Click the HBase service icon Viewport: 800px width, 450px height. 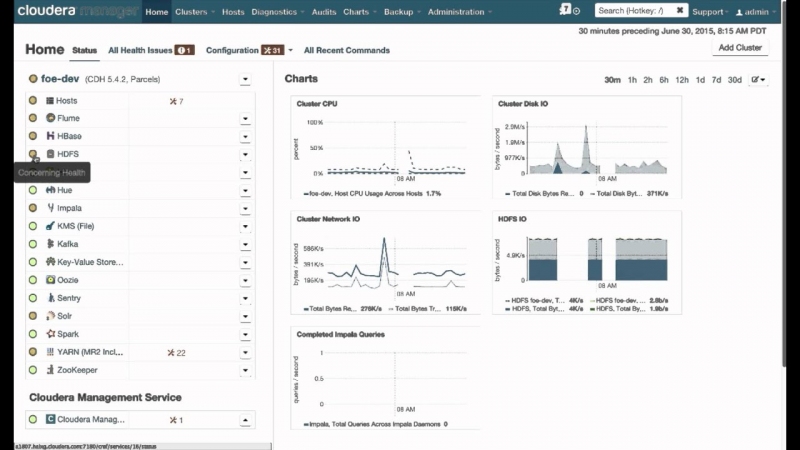50,136
